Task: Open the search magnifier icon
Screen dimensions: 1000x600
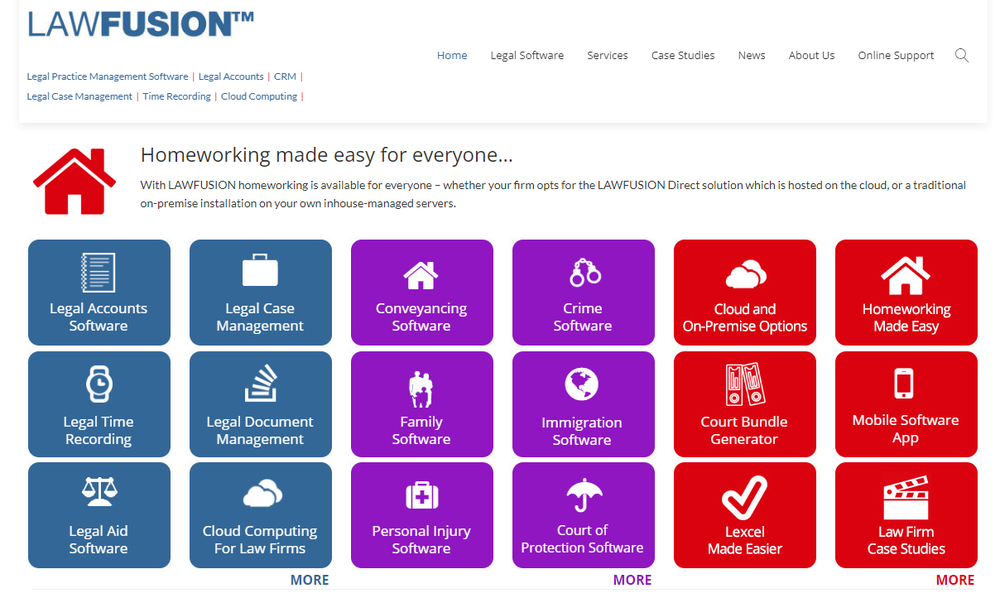Action: (962, 55)
